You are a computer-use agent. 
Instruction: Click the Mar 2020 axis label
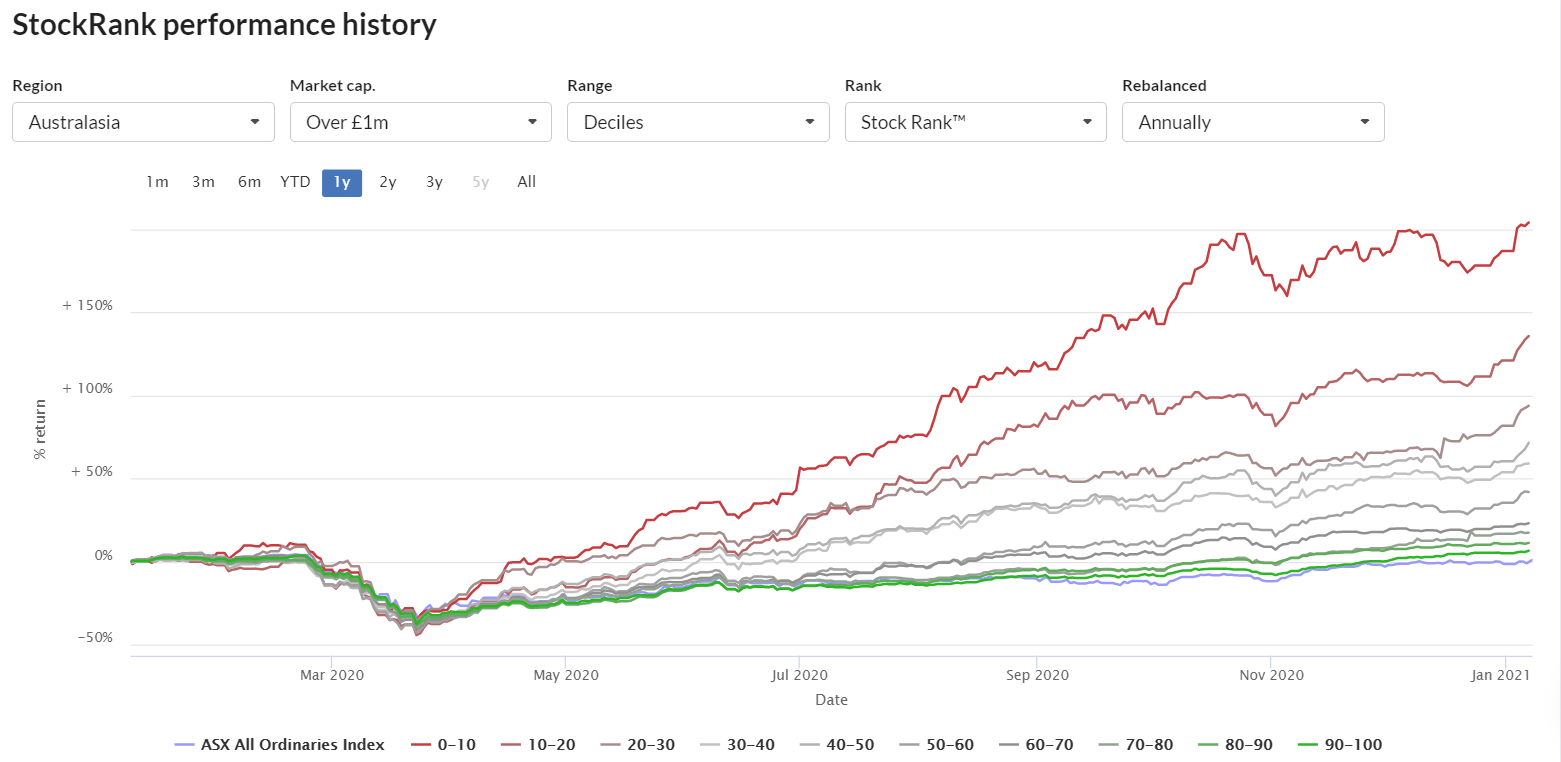click(330, 675)
